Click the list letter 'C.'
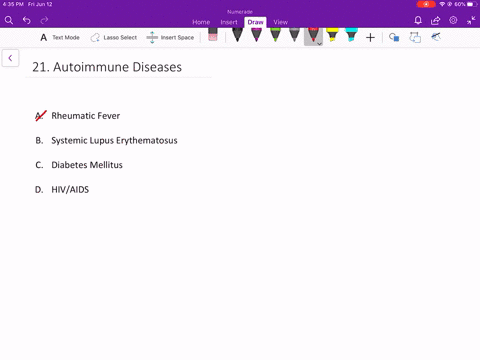480x360 pixels. [39, 165]
